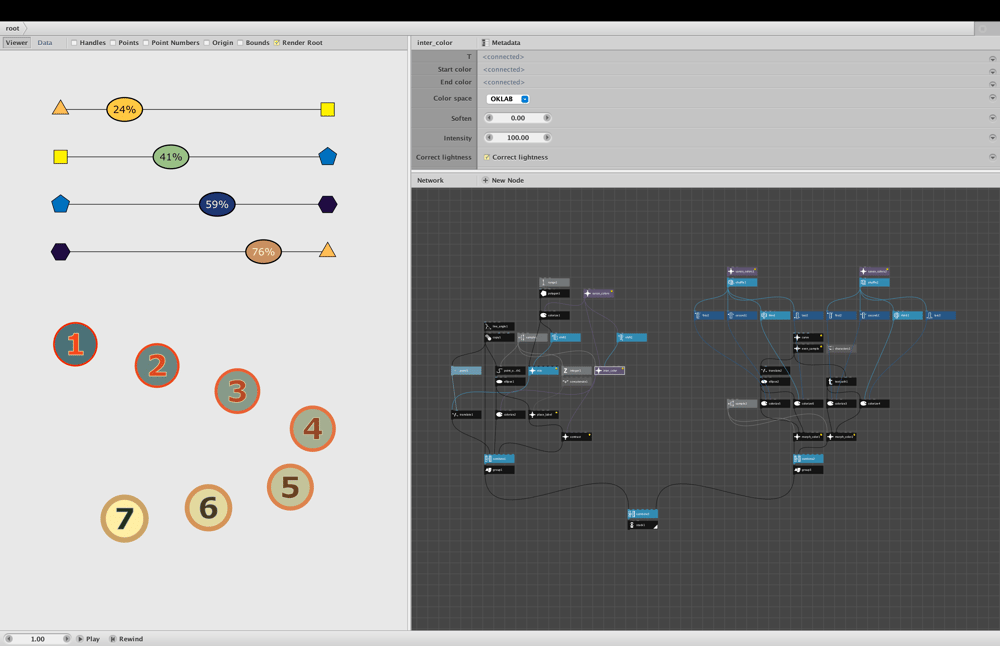
Task: Enable the Points checkbox
Action: tap(113, 43)
